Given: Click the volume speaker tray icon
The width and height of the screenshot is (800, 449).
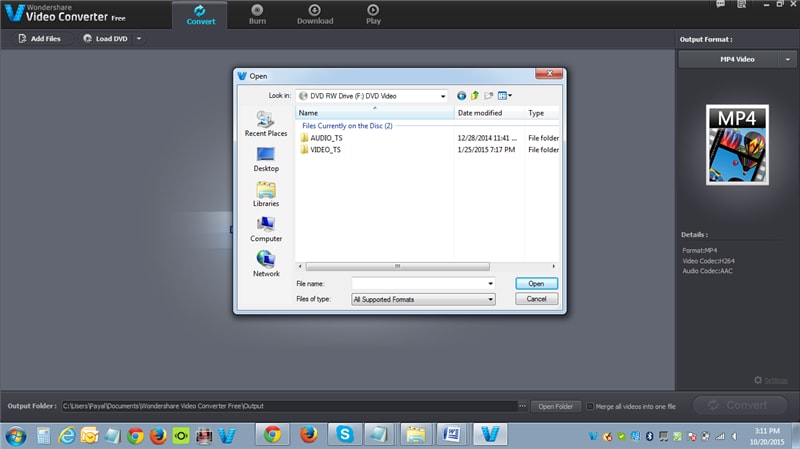Looking at the screenshot, I should point(735,436).
